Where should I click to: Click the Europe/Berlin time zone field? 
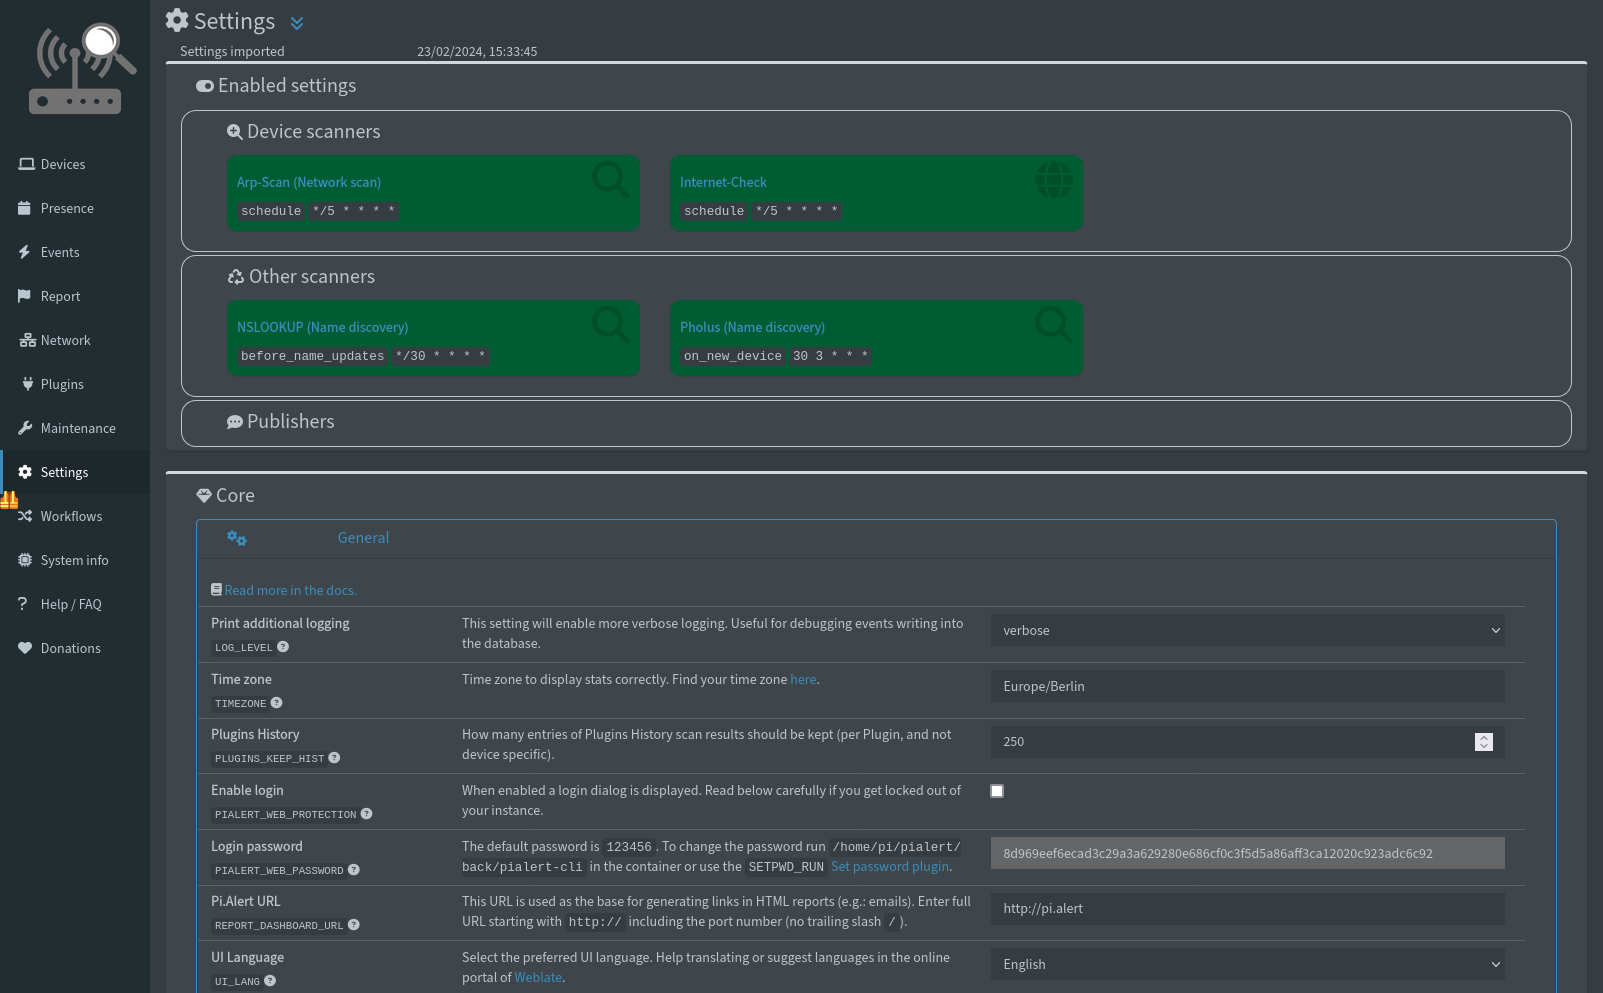[x=1248, y=686]
